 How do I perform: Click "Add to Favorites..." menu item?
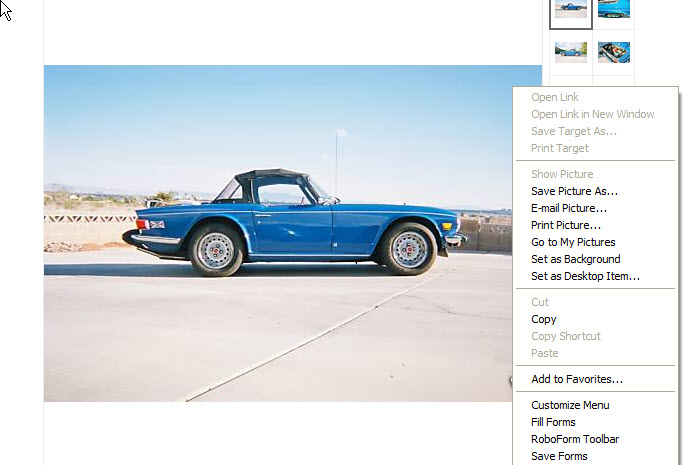[x=577, y=379]
